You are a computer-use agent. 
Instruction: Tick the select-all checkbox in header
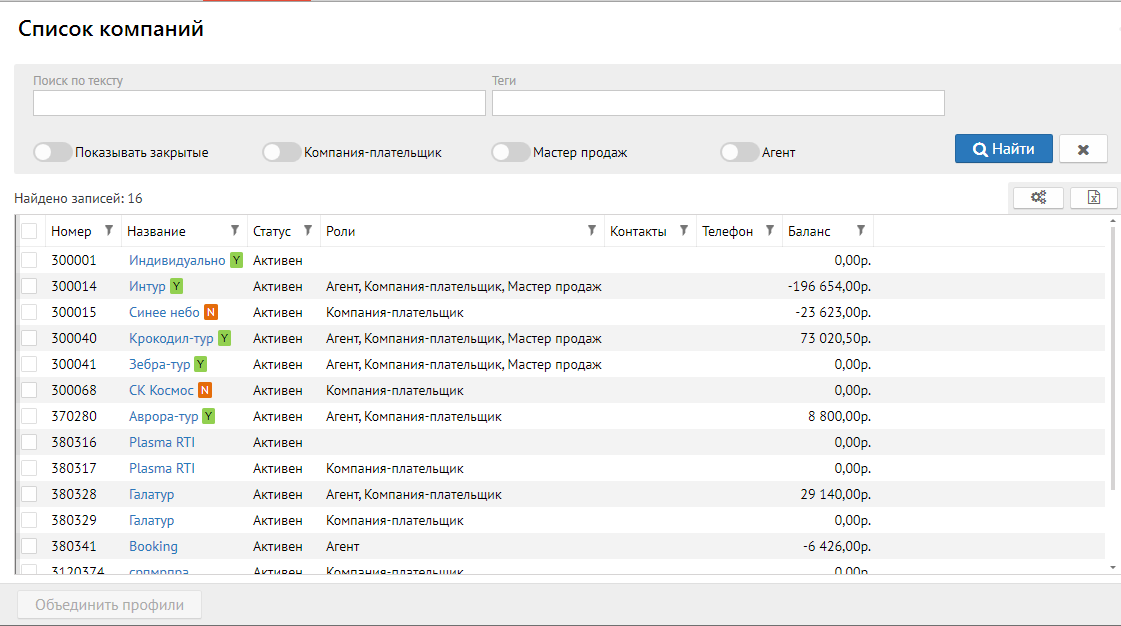click(x=29, y=231)
